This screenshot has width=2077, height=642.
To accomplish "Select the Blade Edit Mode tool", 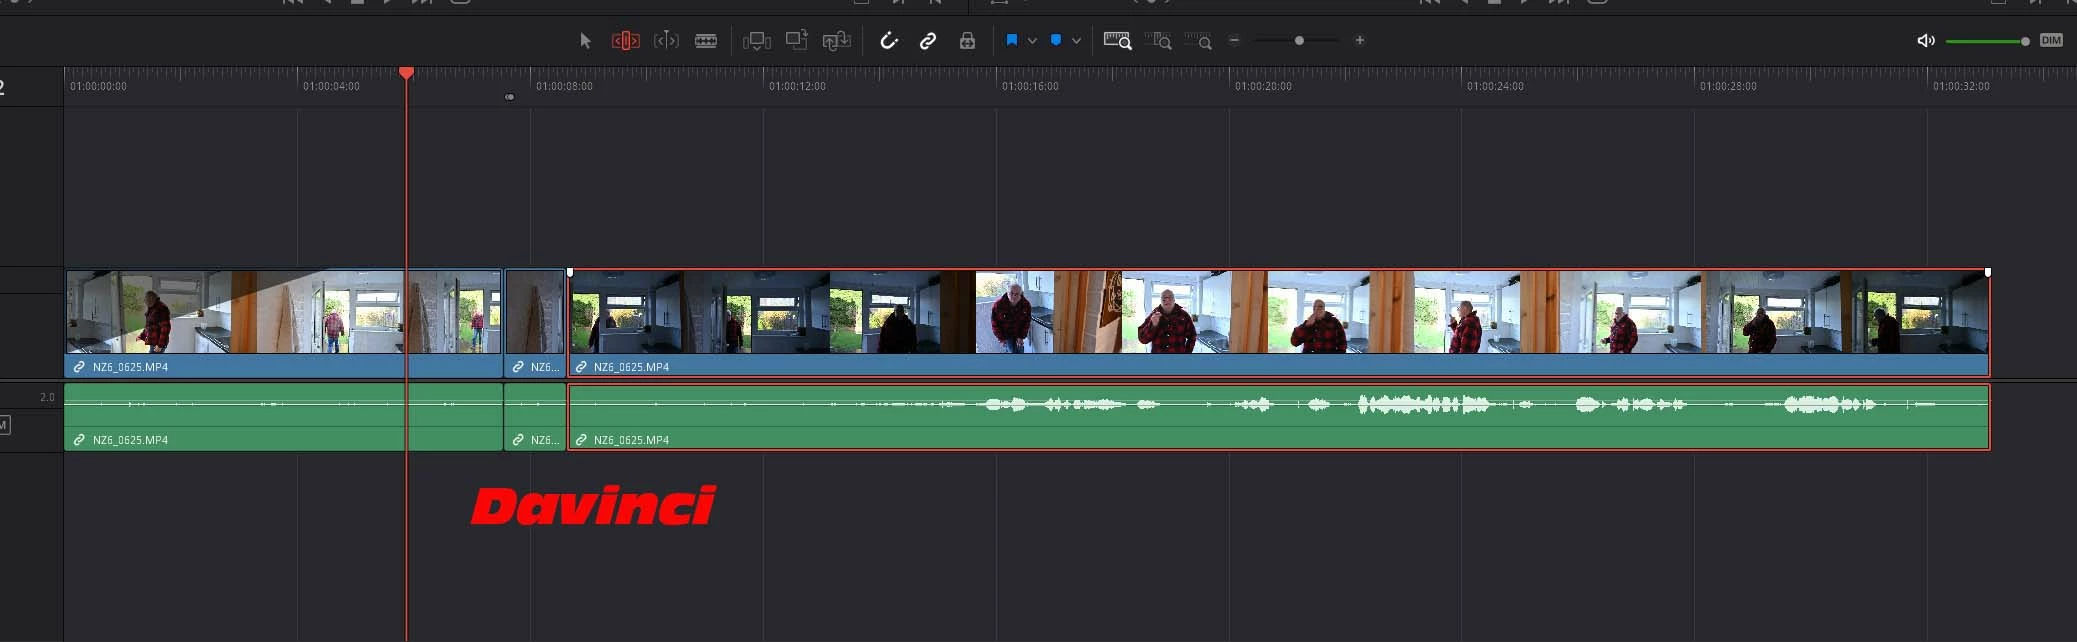I will pyautogui.click(x=706, y=41).
